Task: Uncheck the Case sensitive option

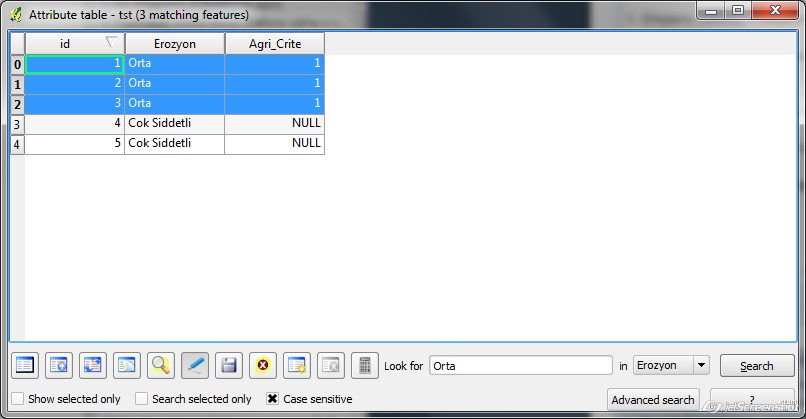Action: tap(272, 398)
